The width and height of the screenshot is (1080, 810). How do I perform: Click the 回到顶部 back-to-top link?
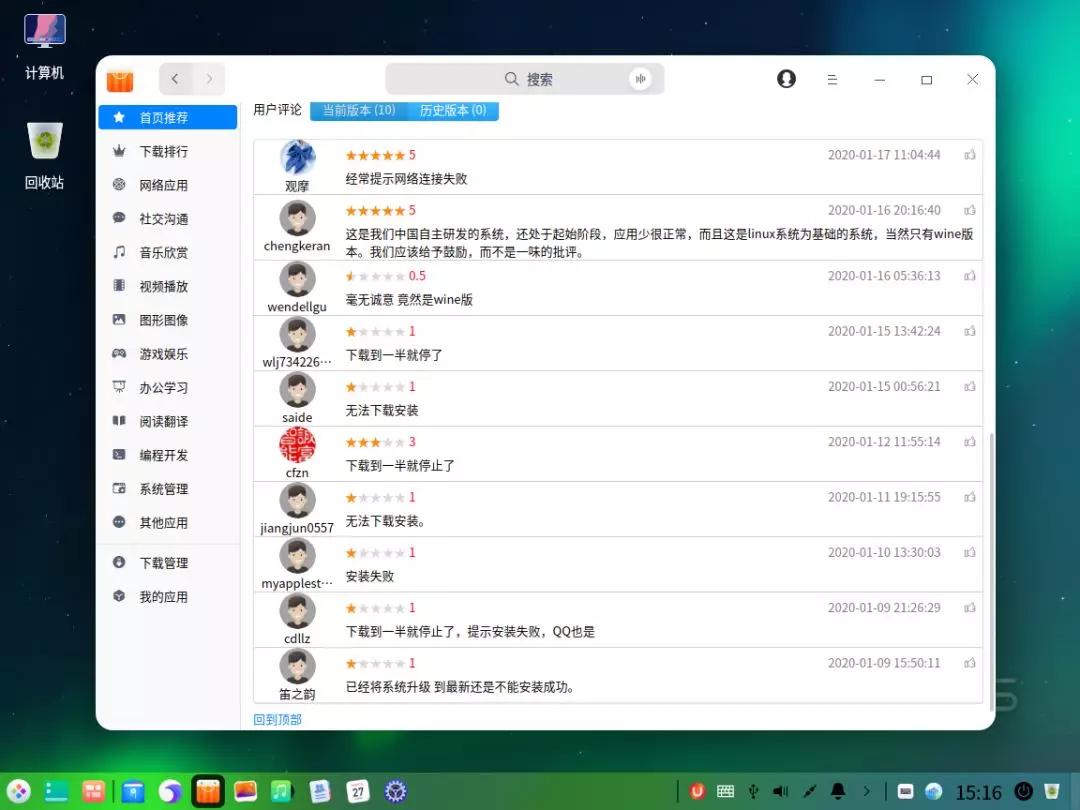[276, 718]
